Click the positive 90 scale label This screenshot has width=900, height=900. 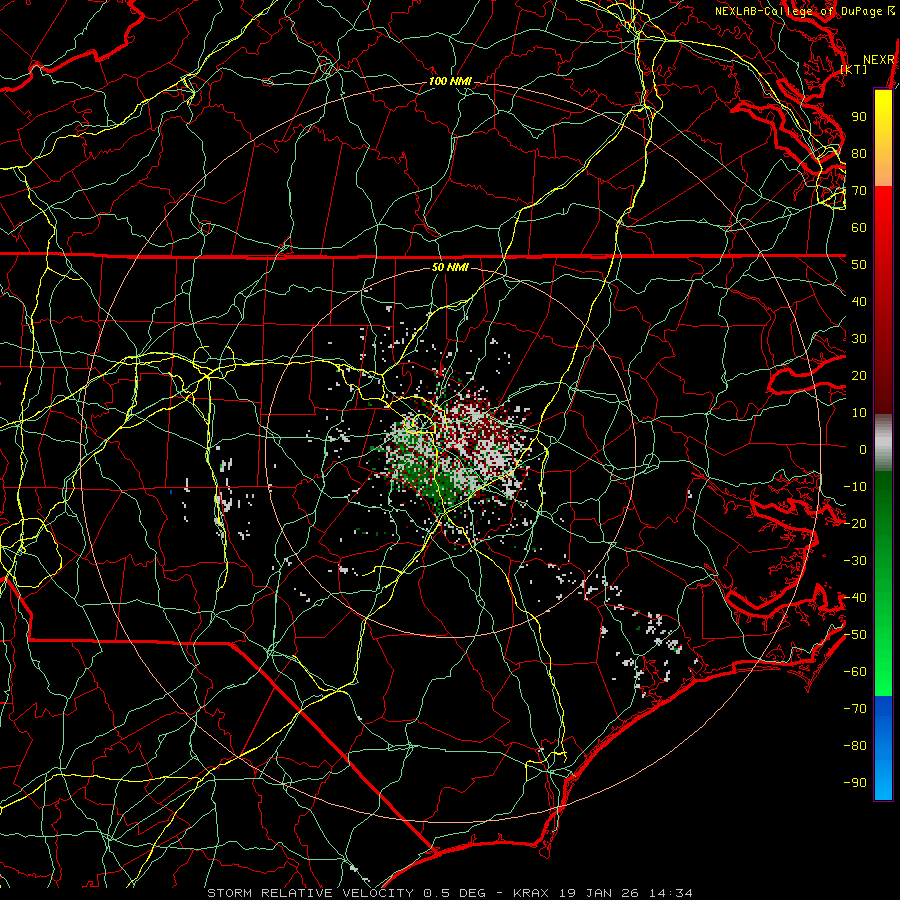pyautogui.click(x=859, y=117)
